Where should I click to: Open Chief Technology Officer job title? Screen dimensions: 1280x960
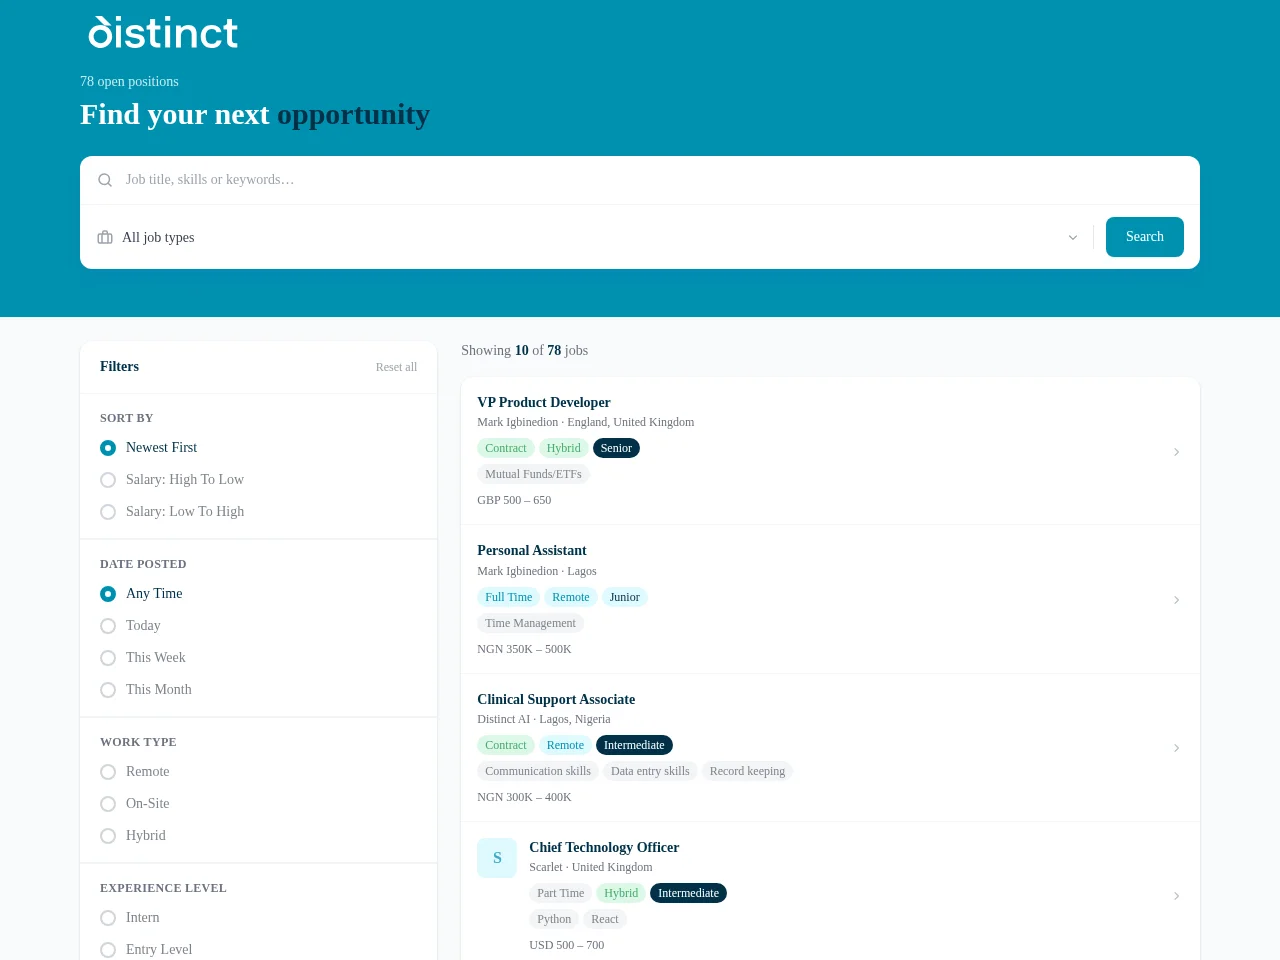604,847
